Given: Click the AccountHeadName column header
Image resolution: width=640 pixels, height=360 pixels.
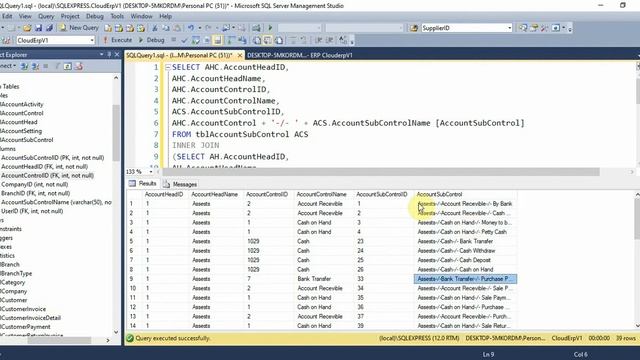Looking at the screenshot, I should (x=215, y=194).
